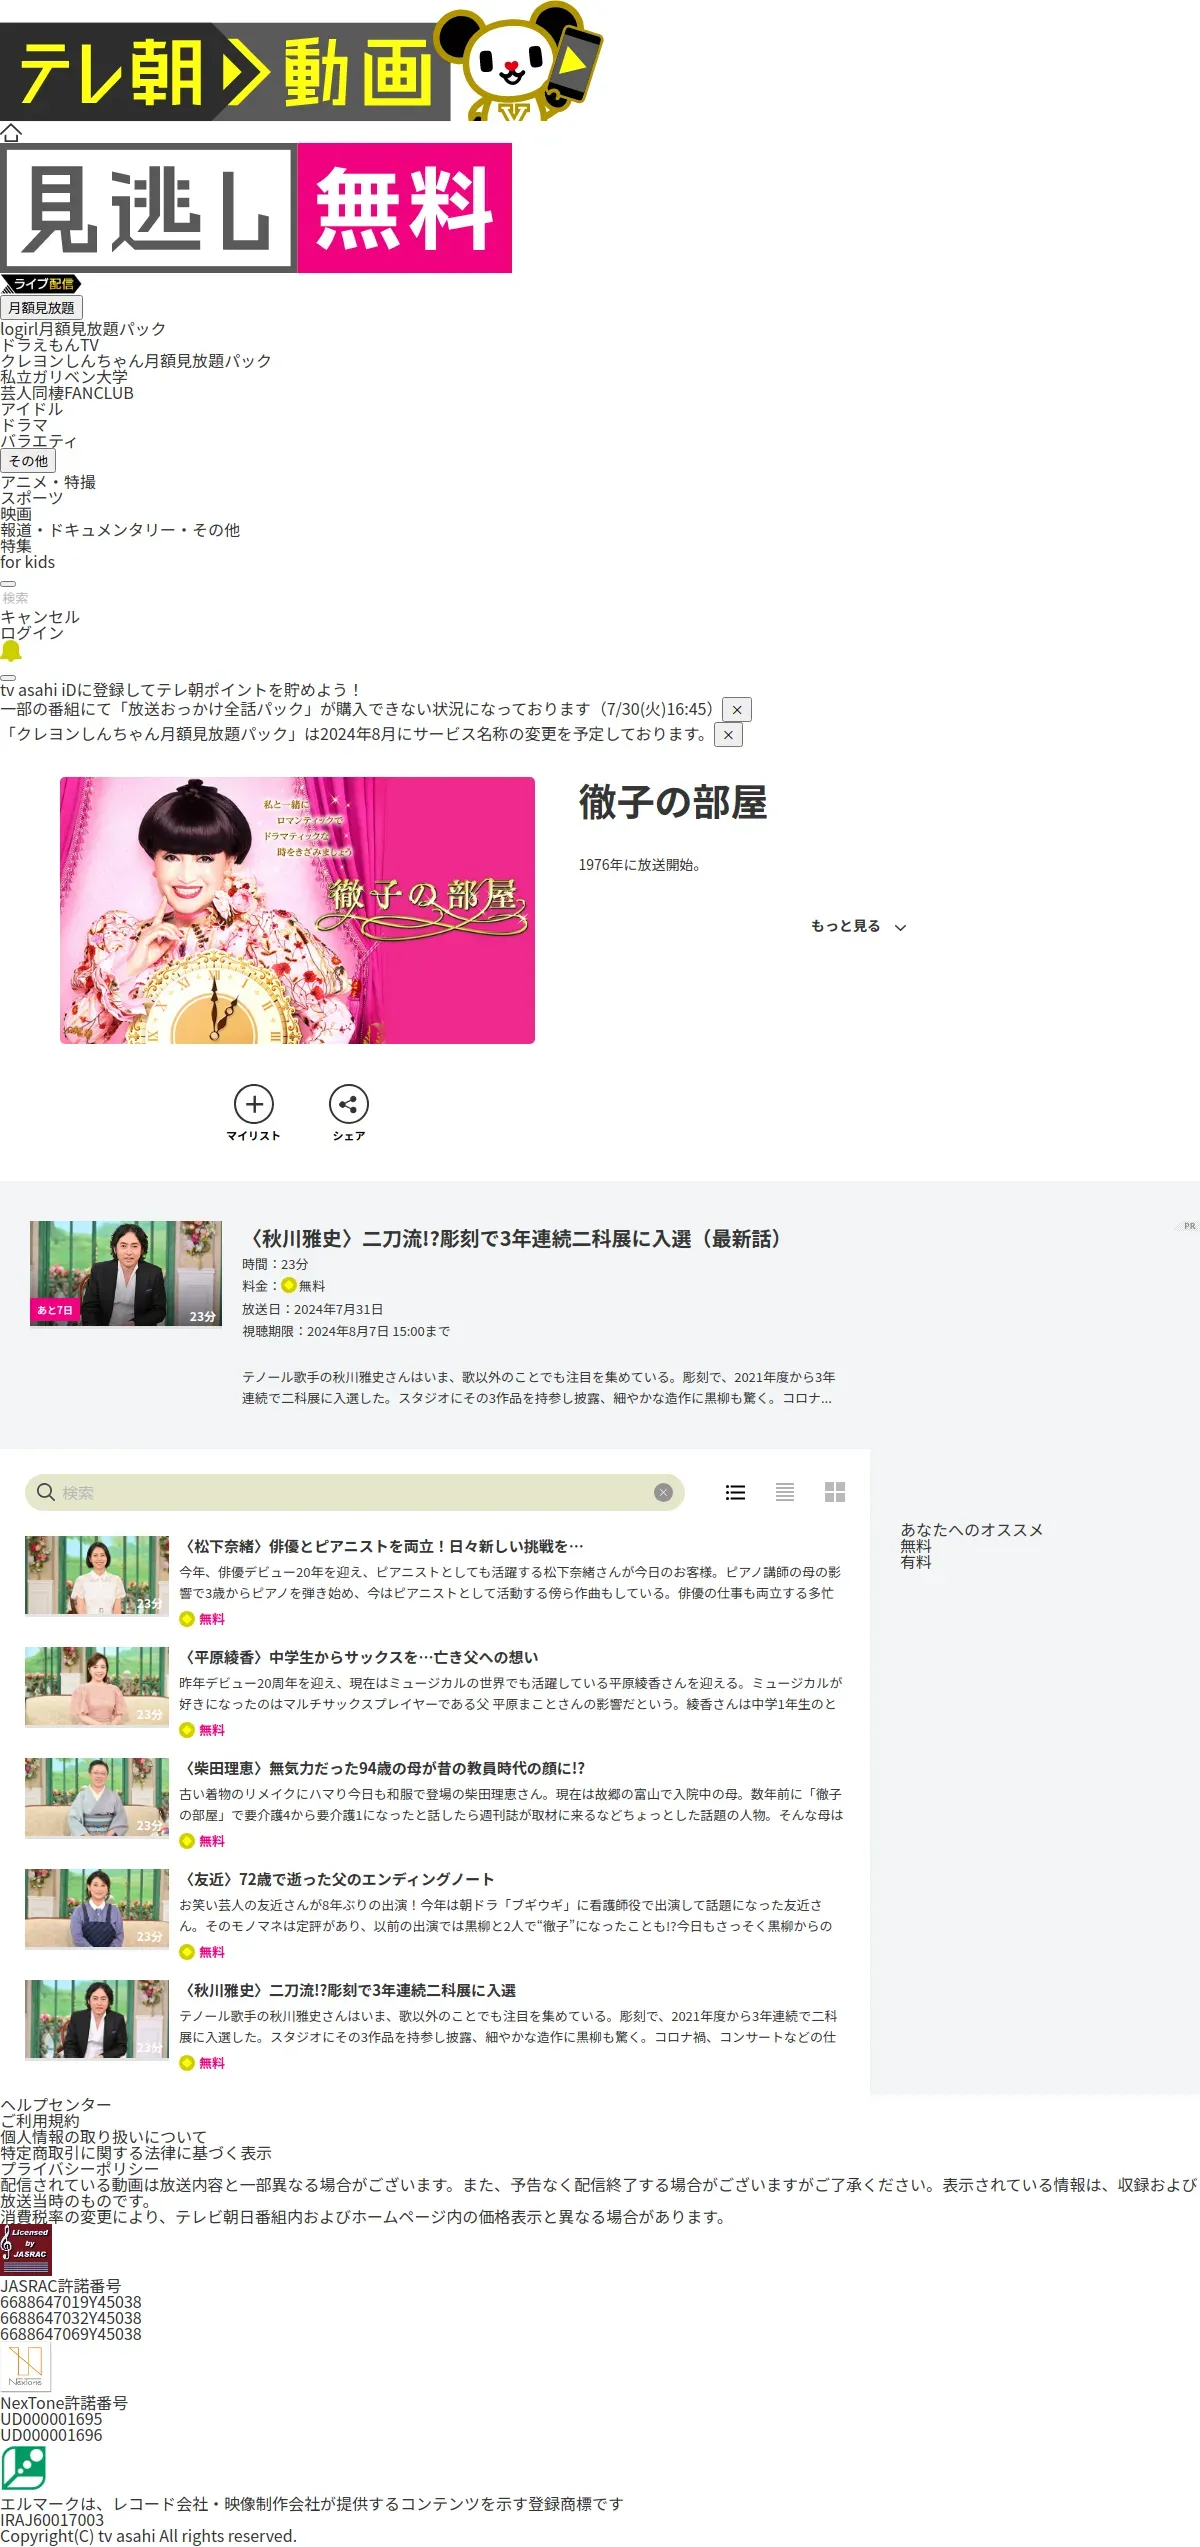1200x2547 pixels.
Task: Select logirl月額見放題パック menu item
Action: [83, 328]
